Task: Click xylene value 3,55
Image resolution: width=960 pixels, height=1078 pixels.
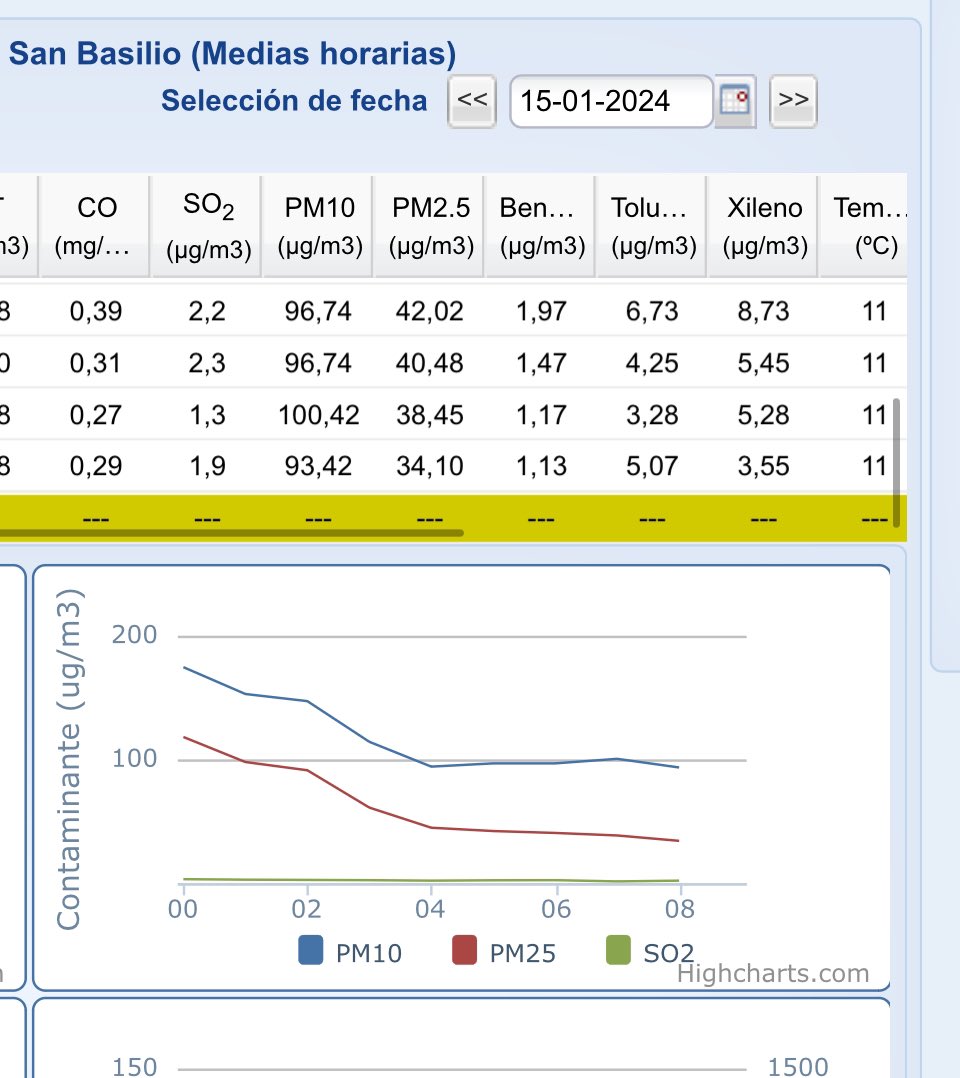Action: (x=763, y=466)
